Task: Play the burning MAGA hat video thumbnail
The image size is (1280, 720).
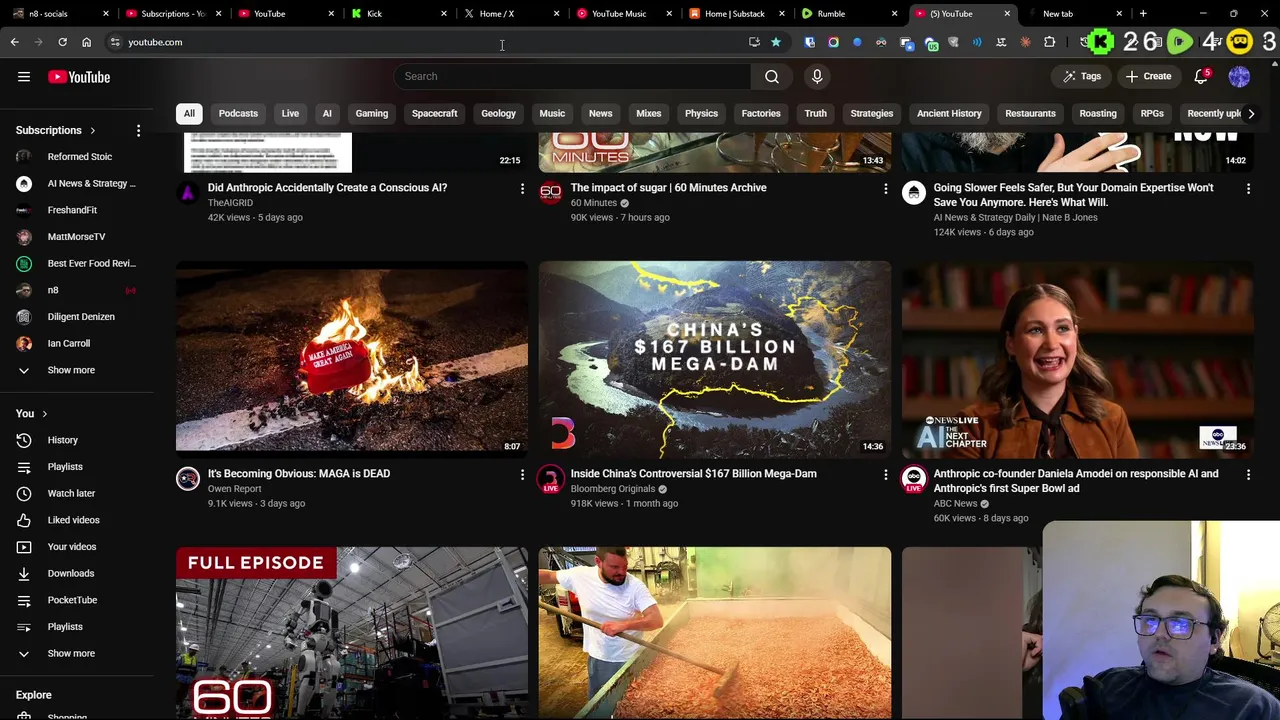Action: pyautogui.click(x=352, y=358)
